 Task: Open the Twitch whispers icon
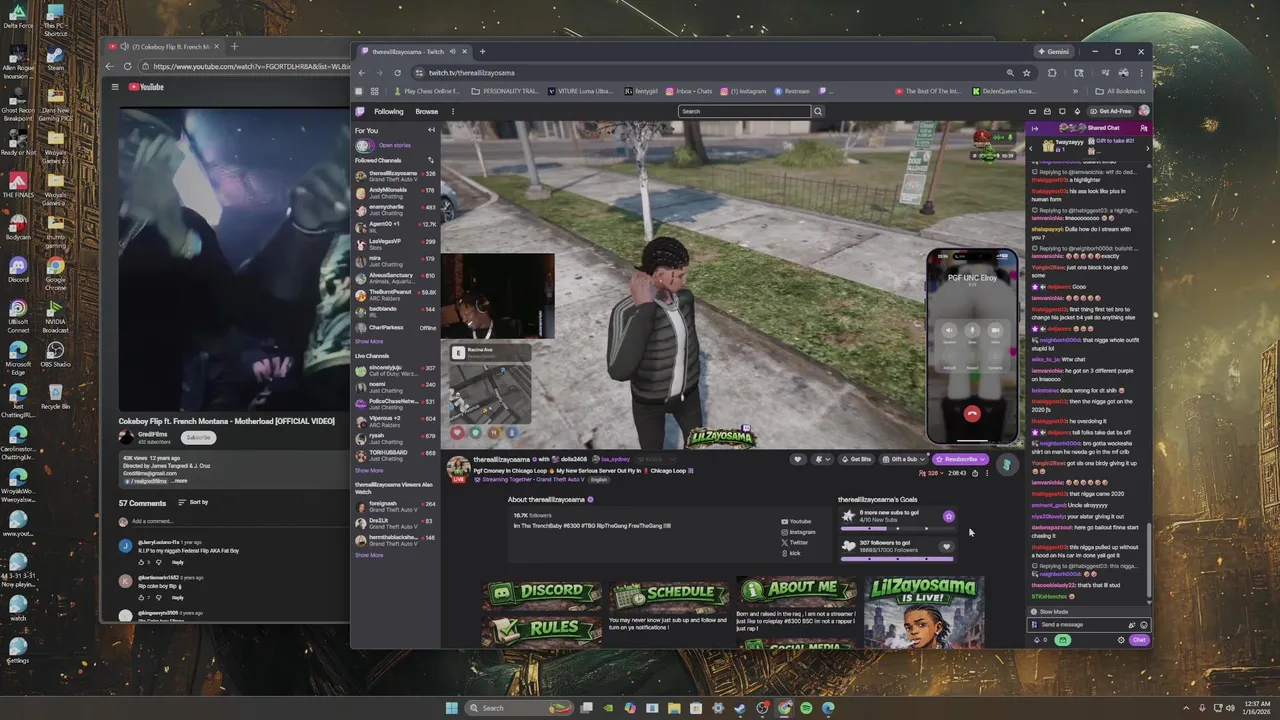[1062, 111]
